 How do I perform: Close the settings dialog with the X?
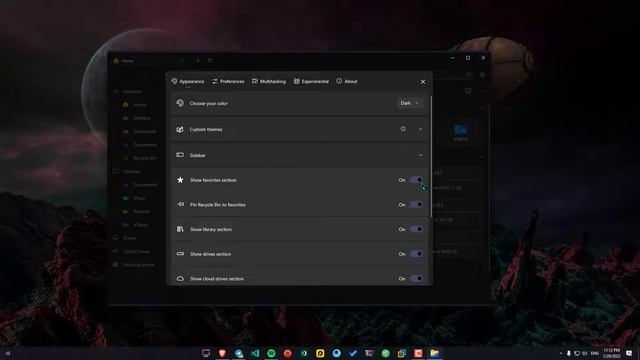click(423, 82)
